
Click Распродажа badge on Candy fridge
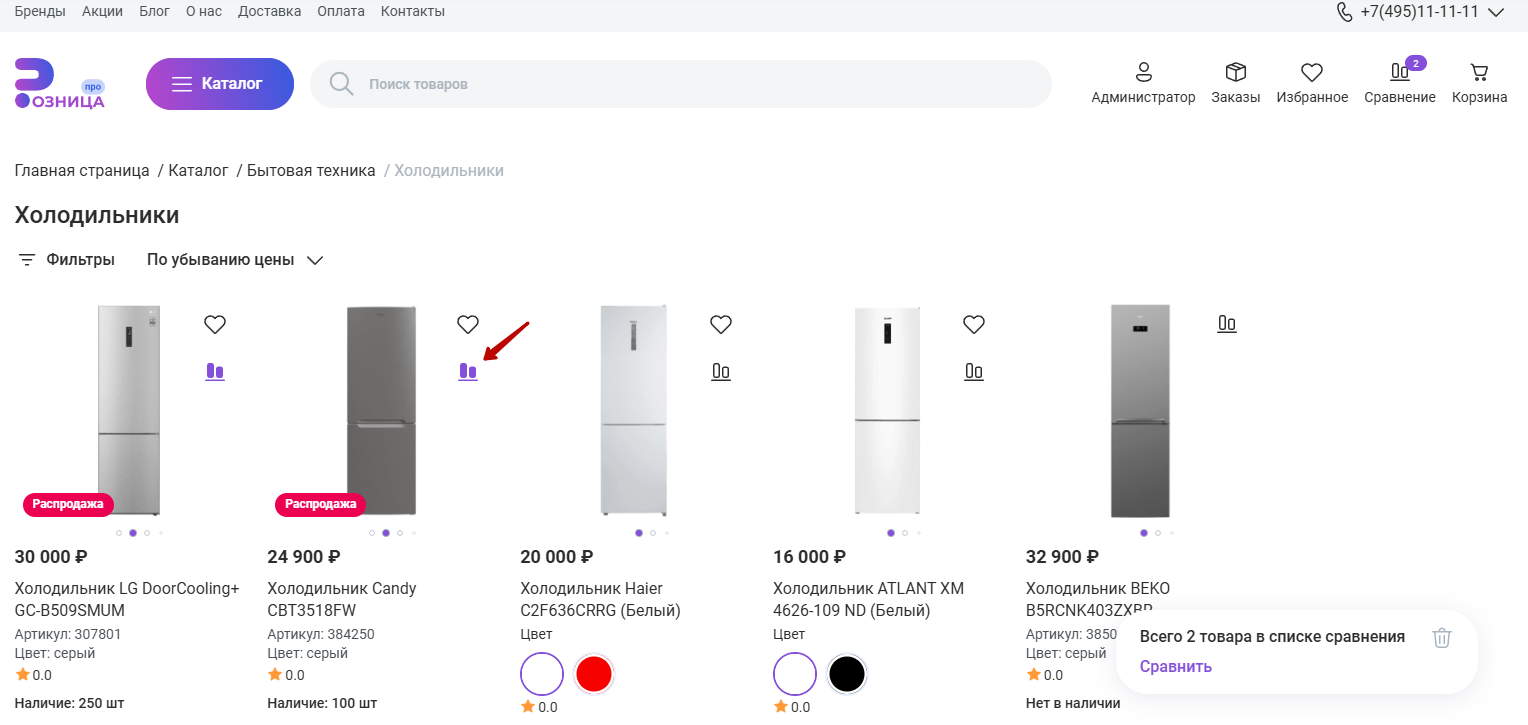click(320, 504)
